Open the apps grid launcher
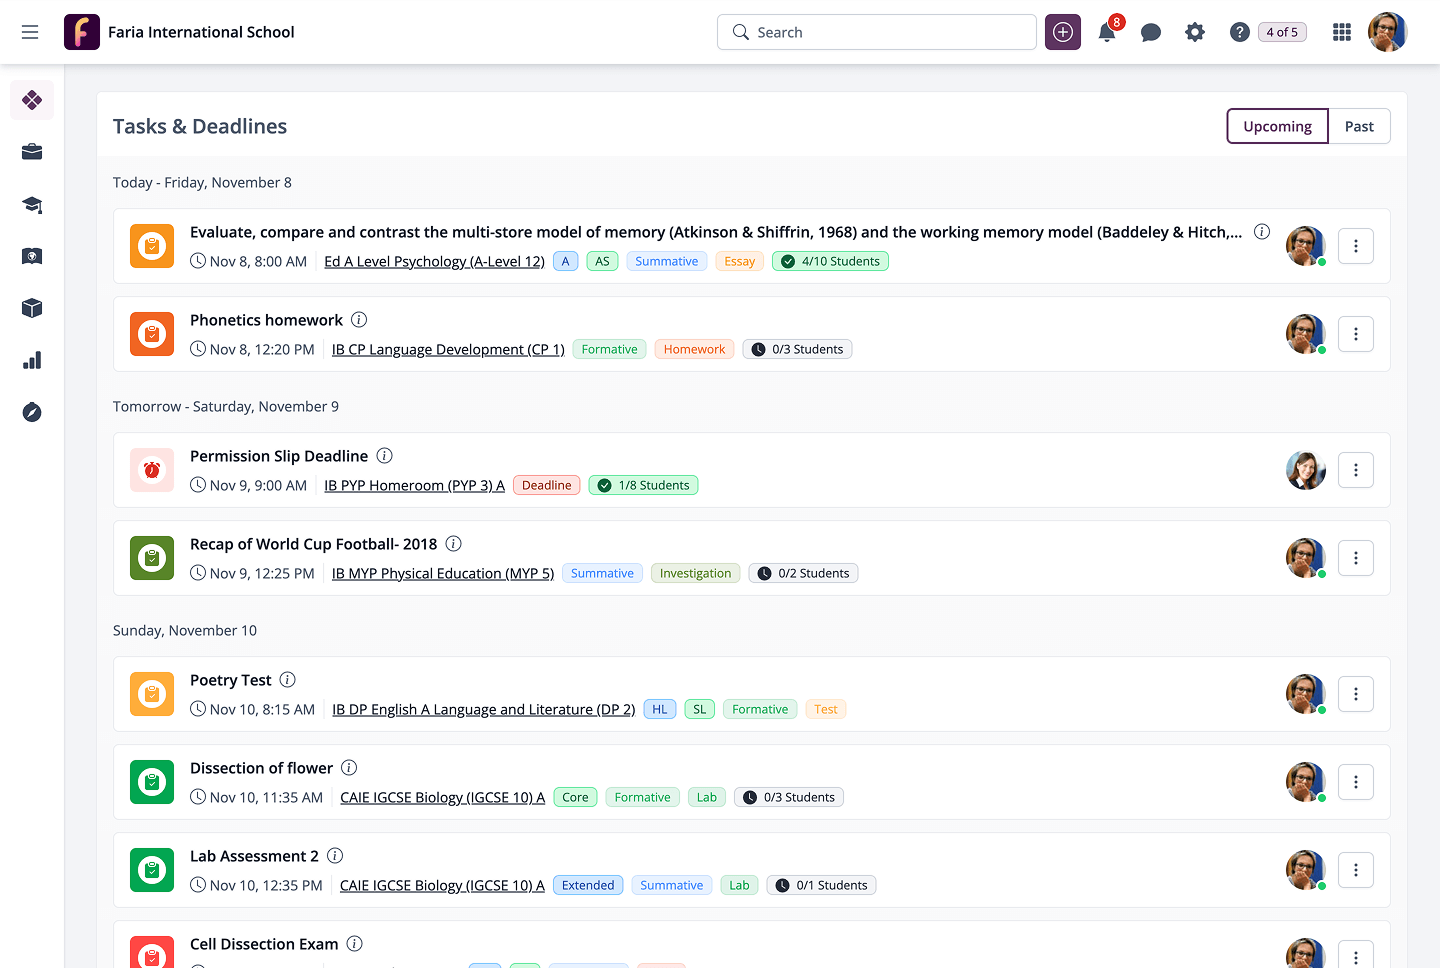Screen dimensions: 1440x968 [x=1342, y=32]
